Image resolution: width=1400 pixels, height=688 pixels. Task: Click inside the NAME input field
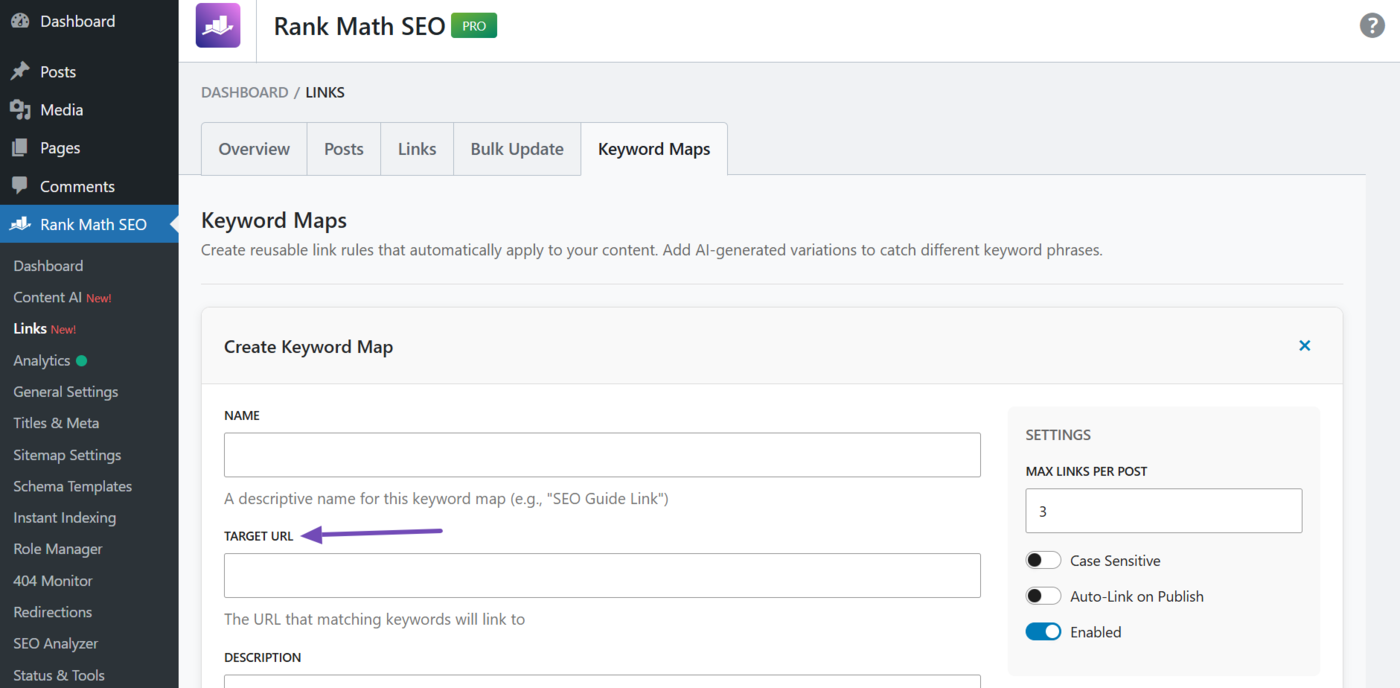click(x=601, y=454)
